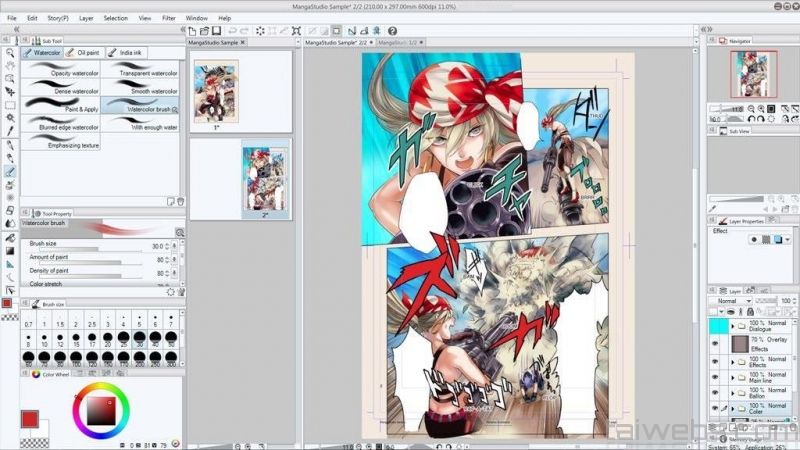Click the Scale/transform icon in toolbar

click(296, 31)
